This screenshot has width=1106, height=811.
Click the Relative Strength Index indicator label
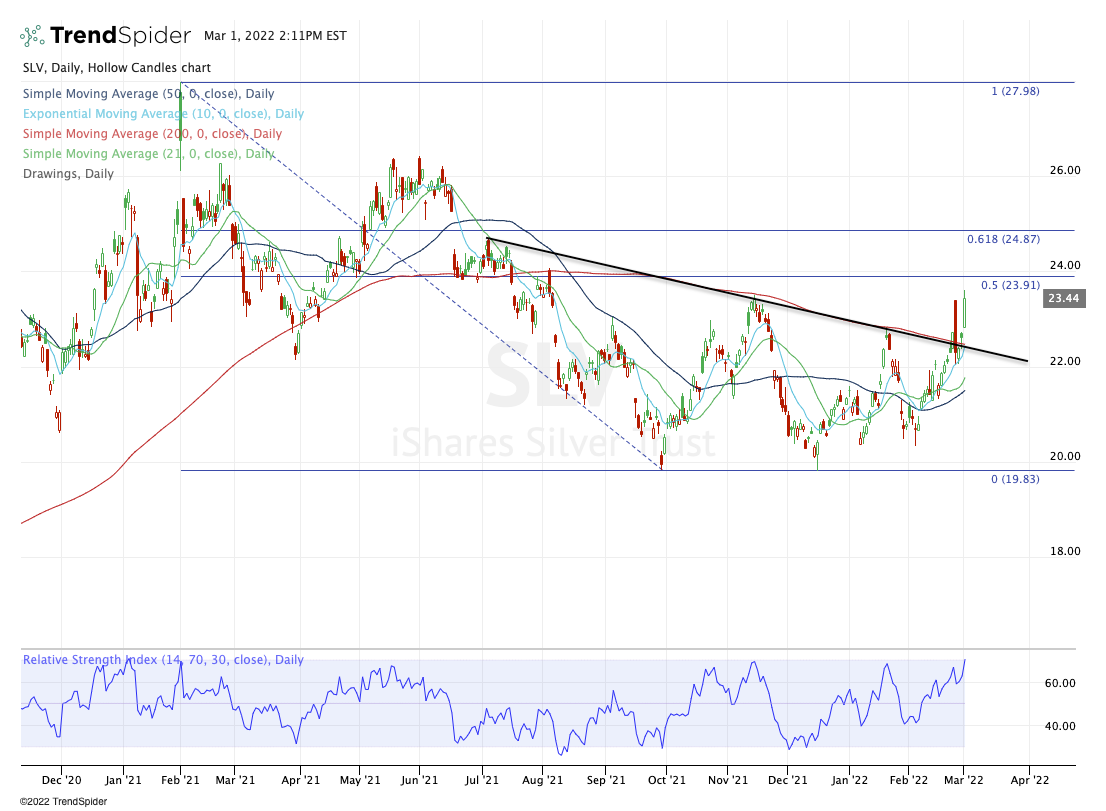pyautogui.click(x=163, y=660)
